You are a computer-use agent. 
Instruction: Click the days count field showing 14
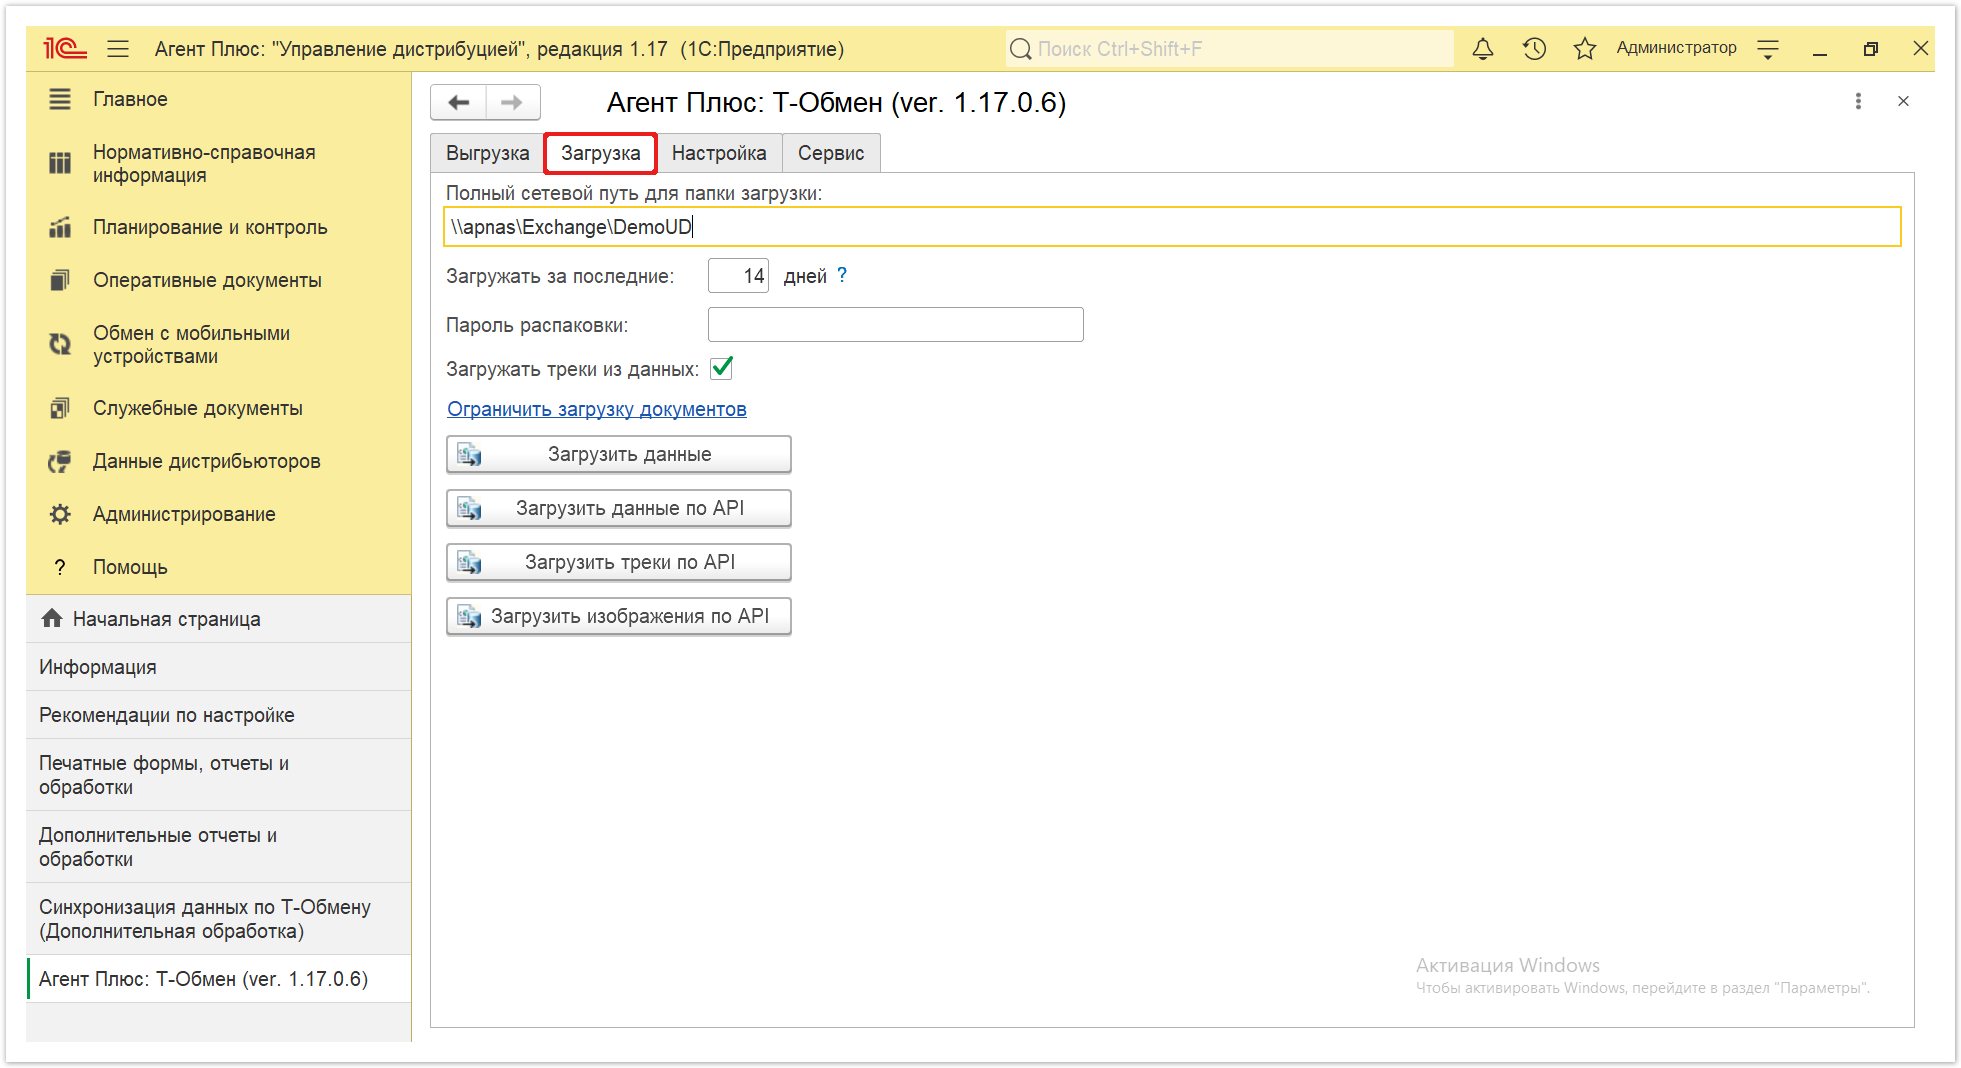(738, 276)
